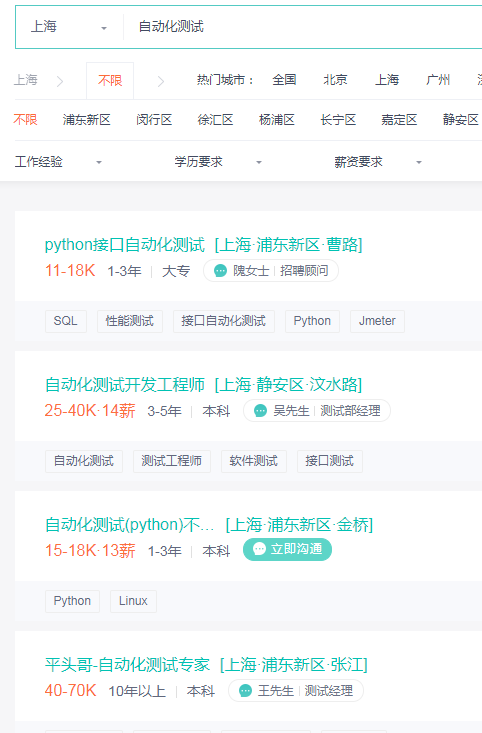Screen dimensions: 482x733
Task: Choose 北京 from hot cities
Action: click(335, 80)
